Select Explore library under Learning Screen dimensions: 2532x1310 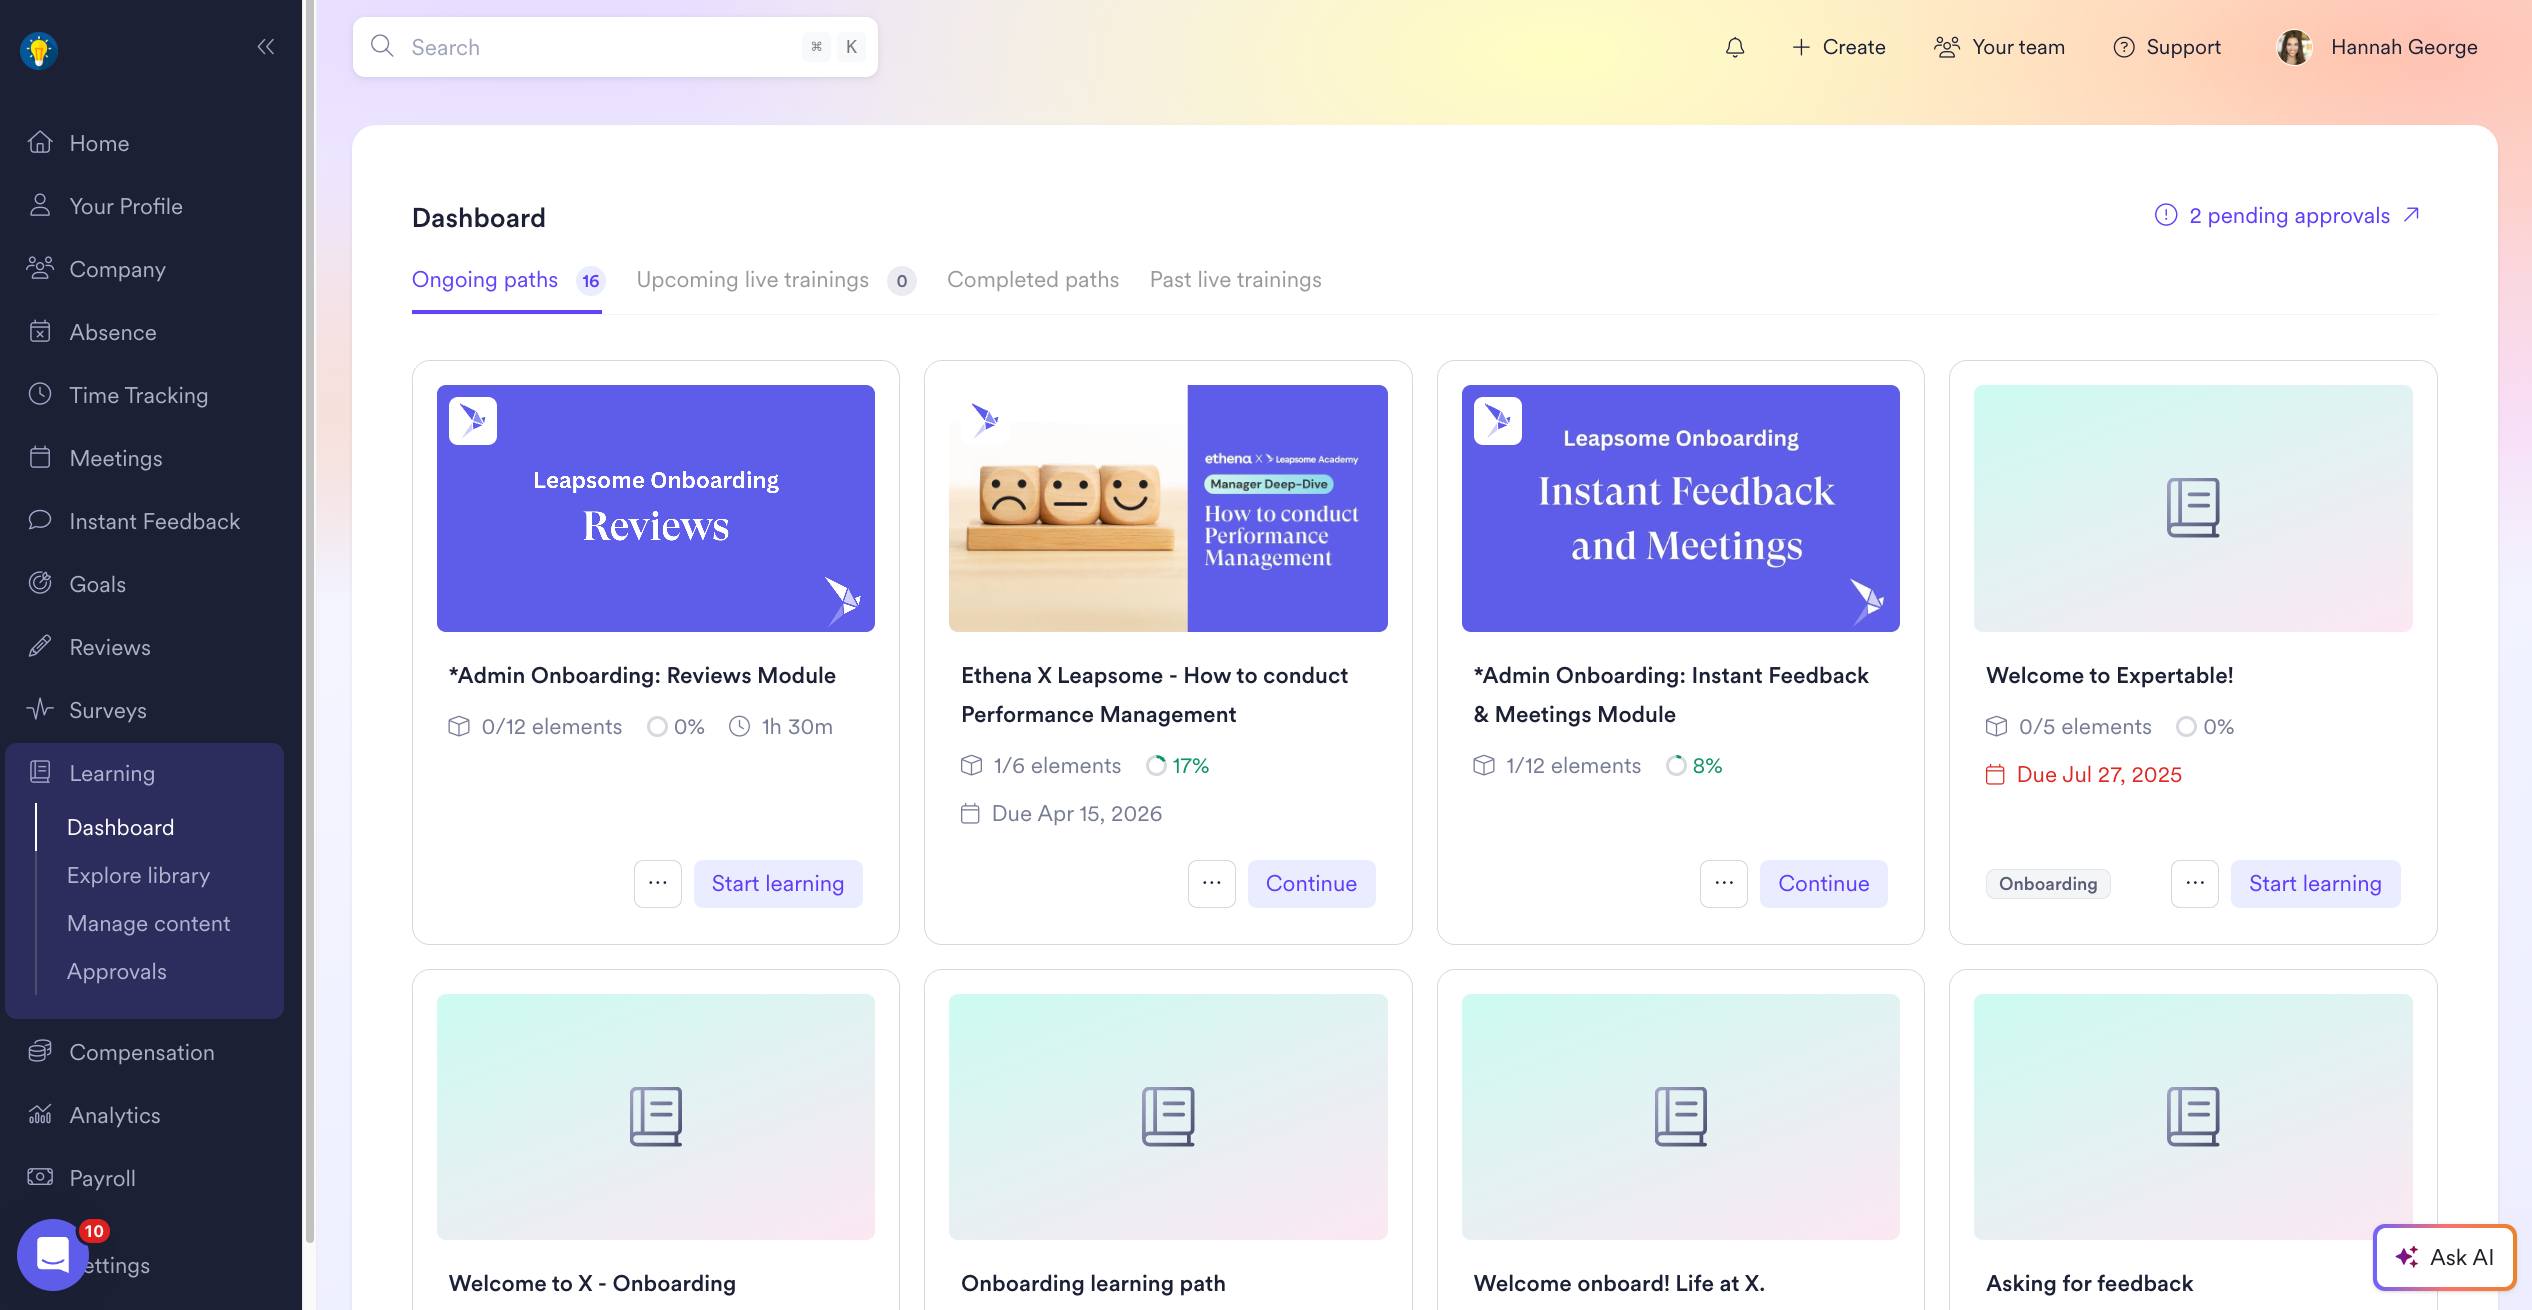pos(138,875)
